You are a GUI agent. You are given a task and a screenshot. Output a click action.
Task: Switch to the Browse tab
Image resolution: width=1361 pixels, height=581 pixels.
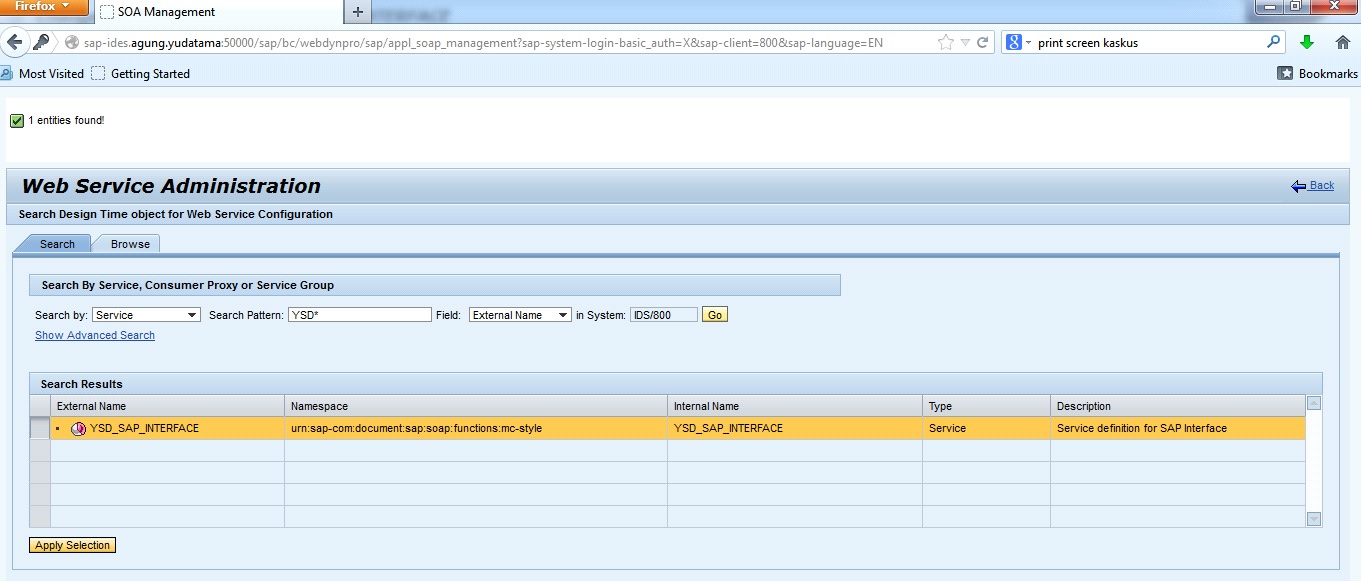(130, 244)
